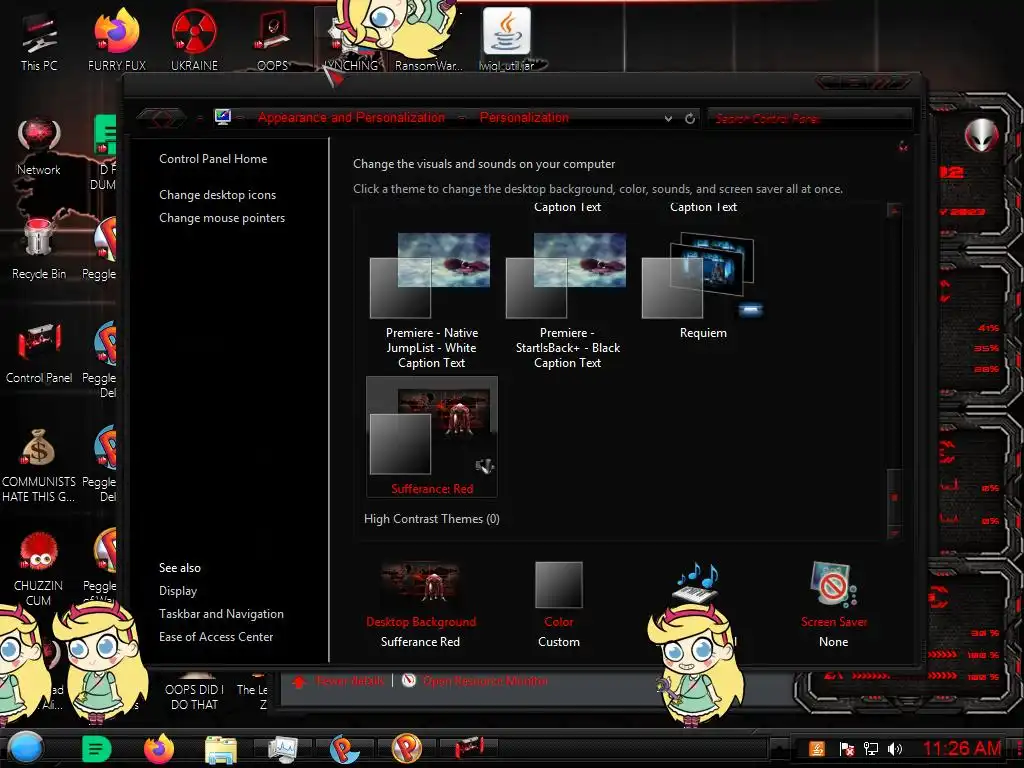Open COMMUNISTS HATE THIS G... money bag icon
The width and height of the screenshot is (1024, 768).
[x=39, y=465]
